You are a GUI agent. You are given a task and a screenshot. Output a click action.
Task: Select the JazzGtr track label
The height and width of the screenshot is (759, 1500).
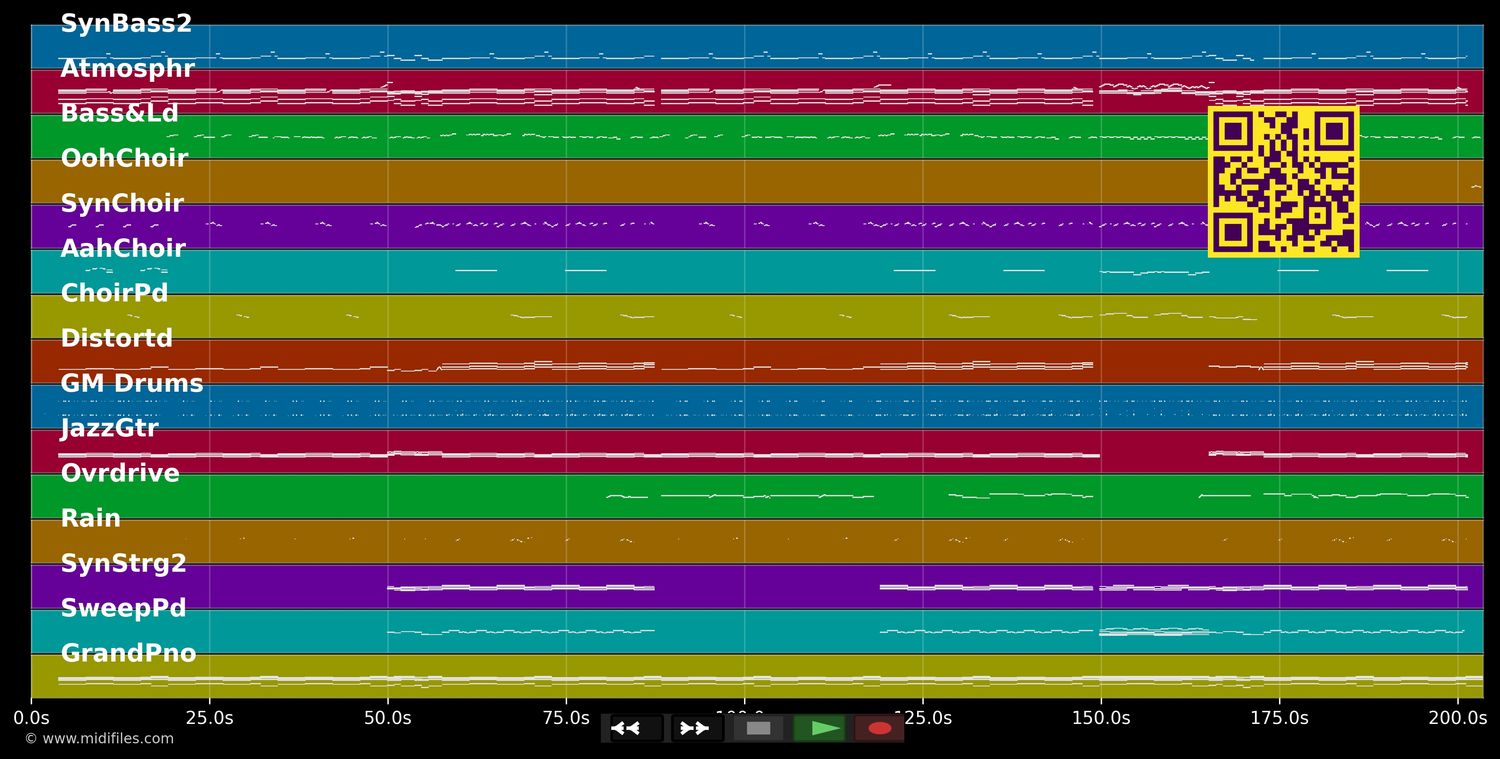point(109,429)
